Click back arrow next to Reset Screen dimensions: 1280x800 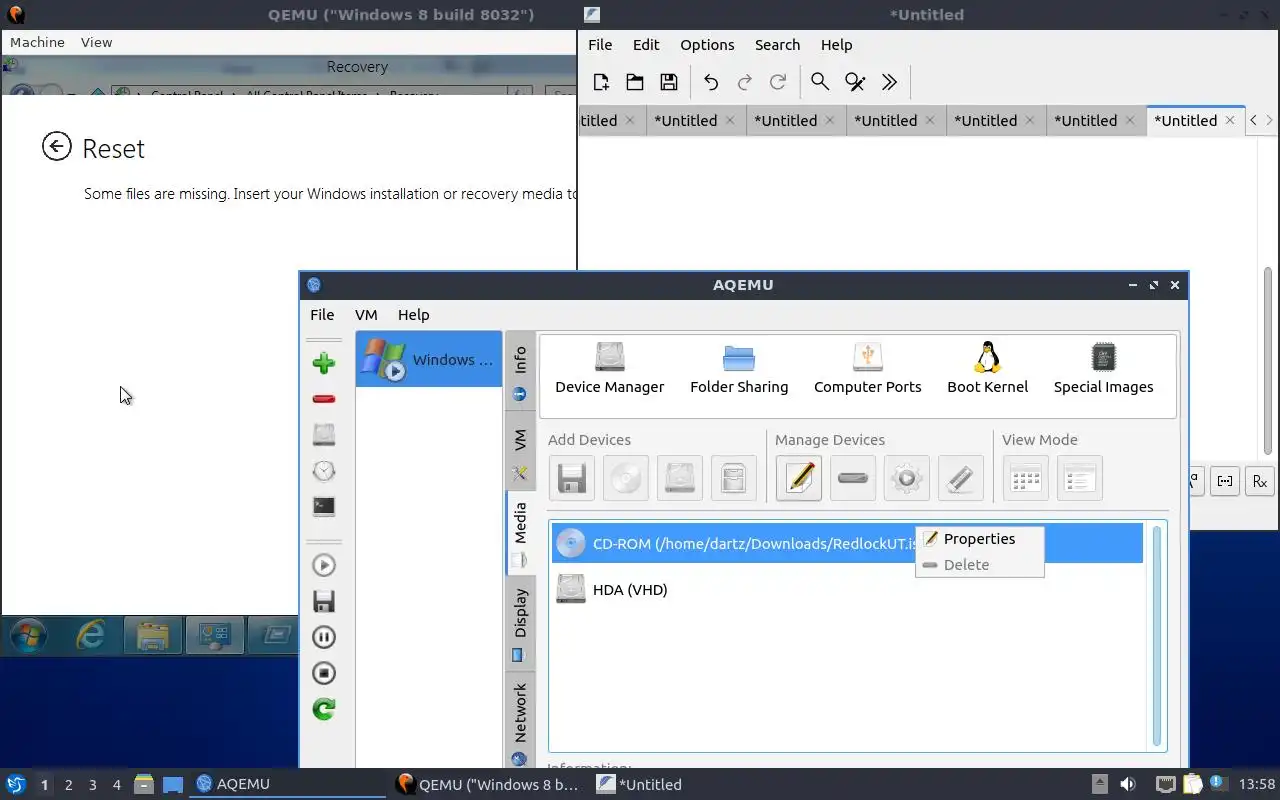pyautogui.click(x=57, y=147)
